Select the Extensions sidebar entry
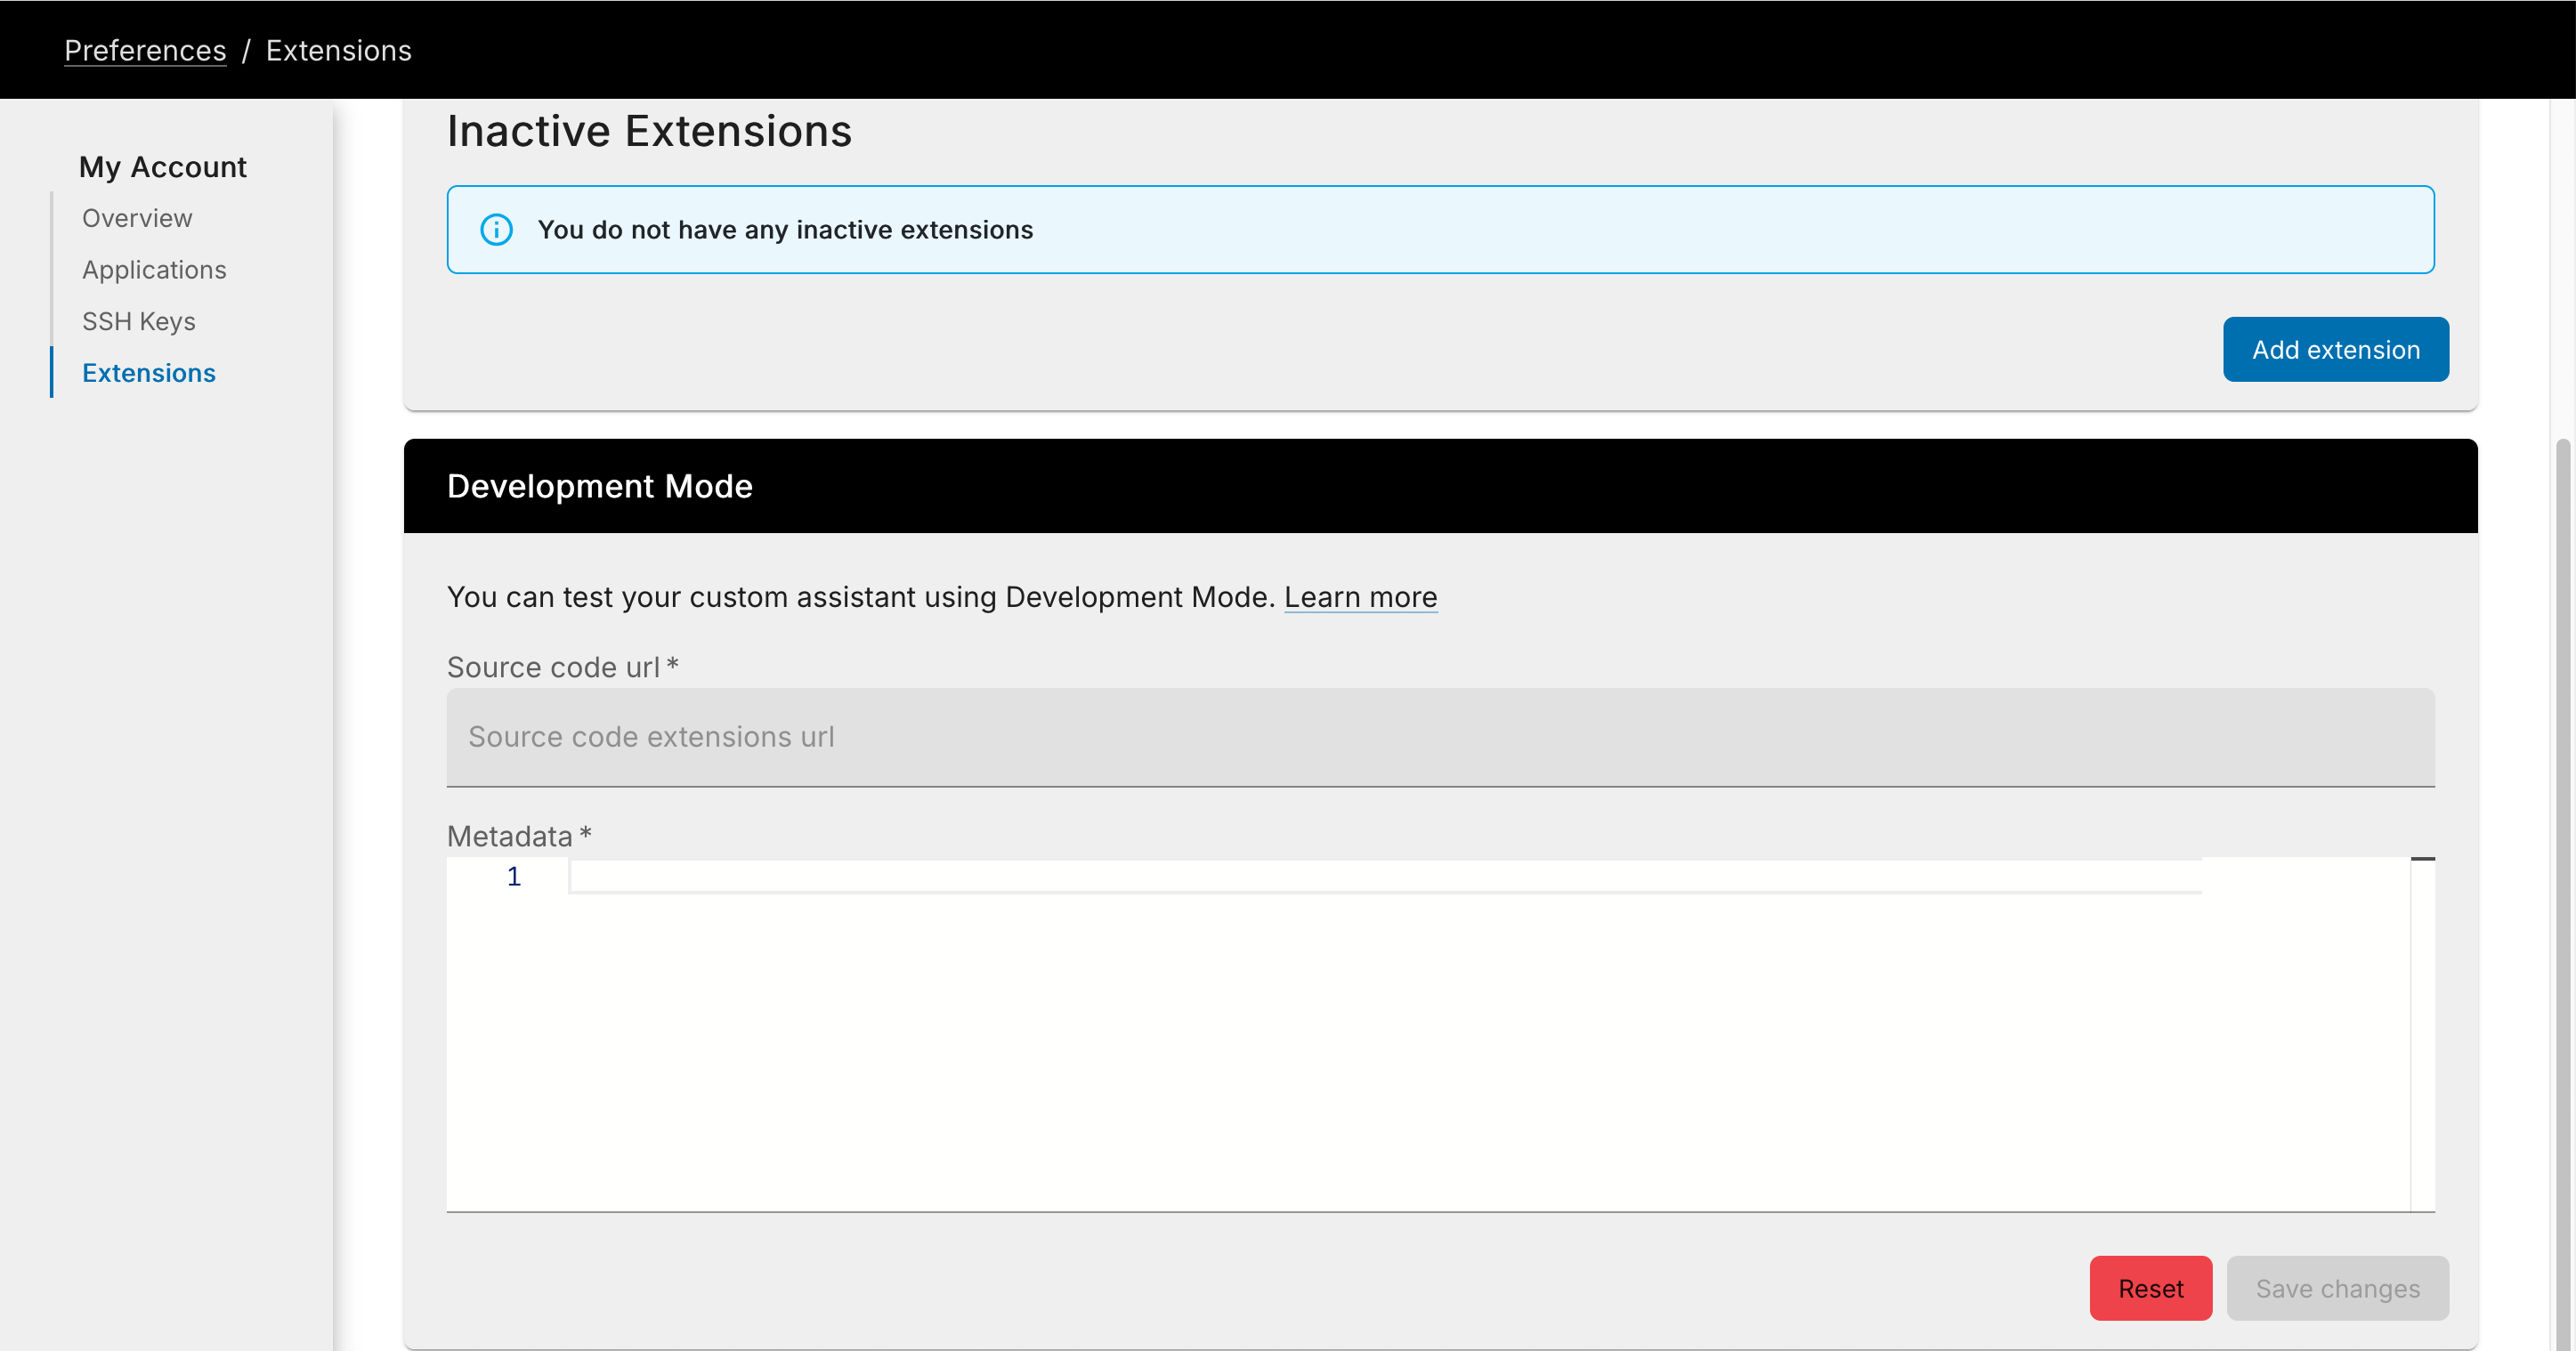 click(148, 373)
